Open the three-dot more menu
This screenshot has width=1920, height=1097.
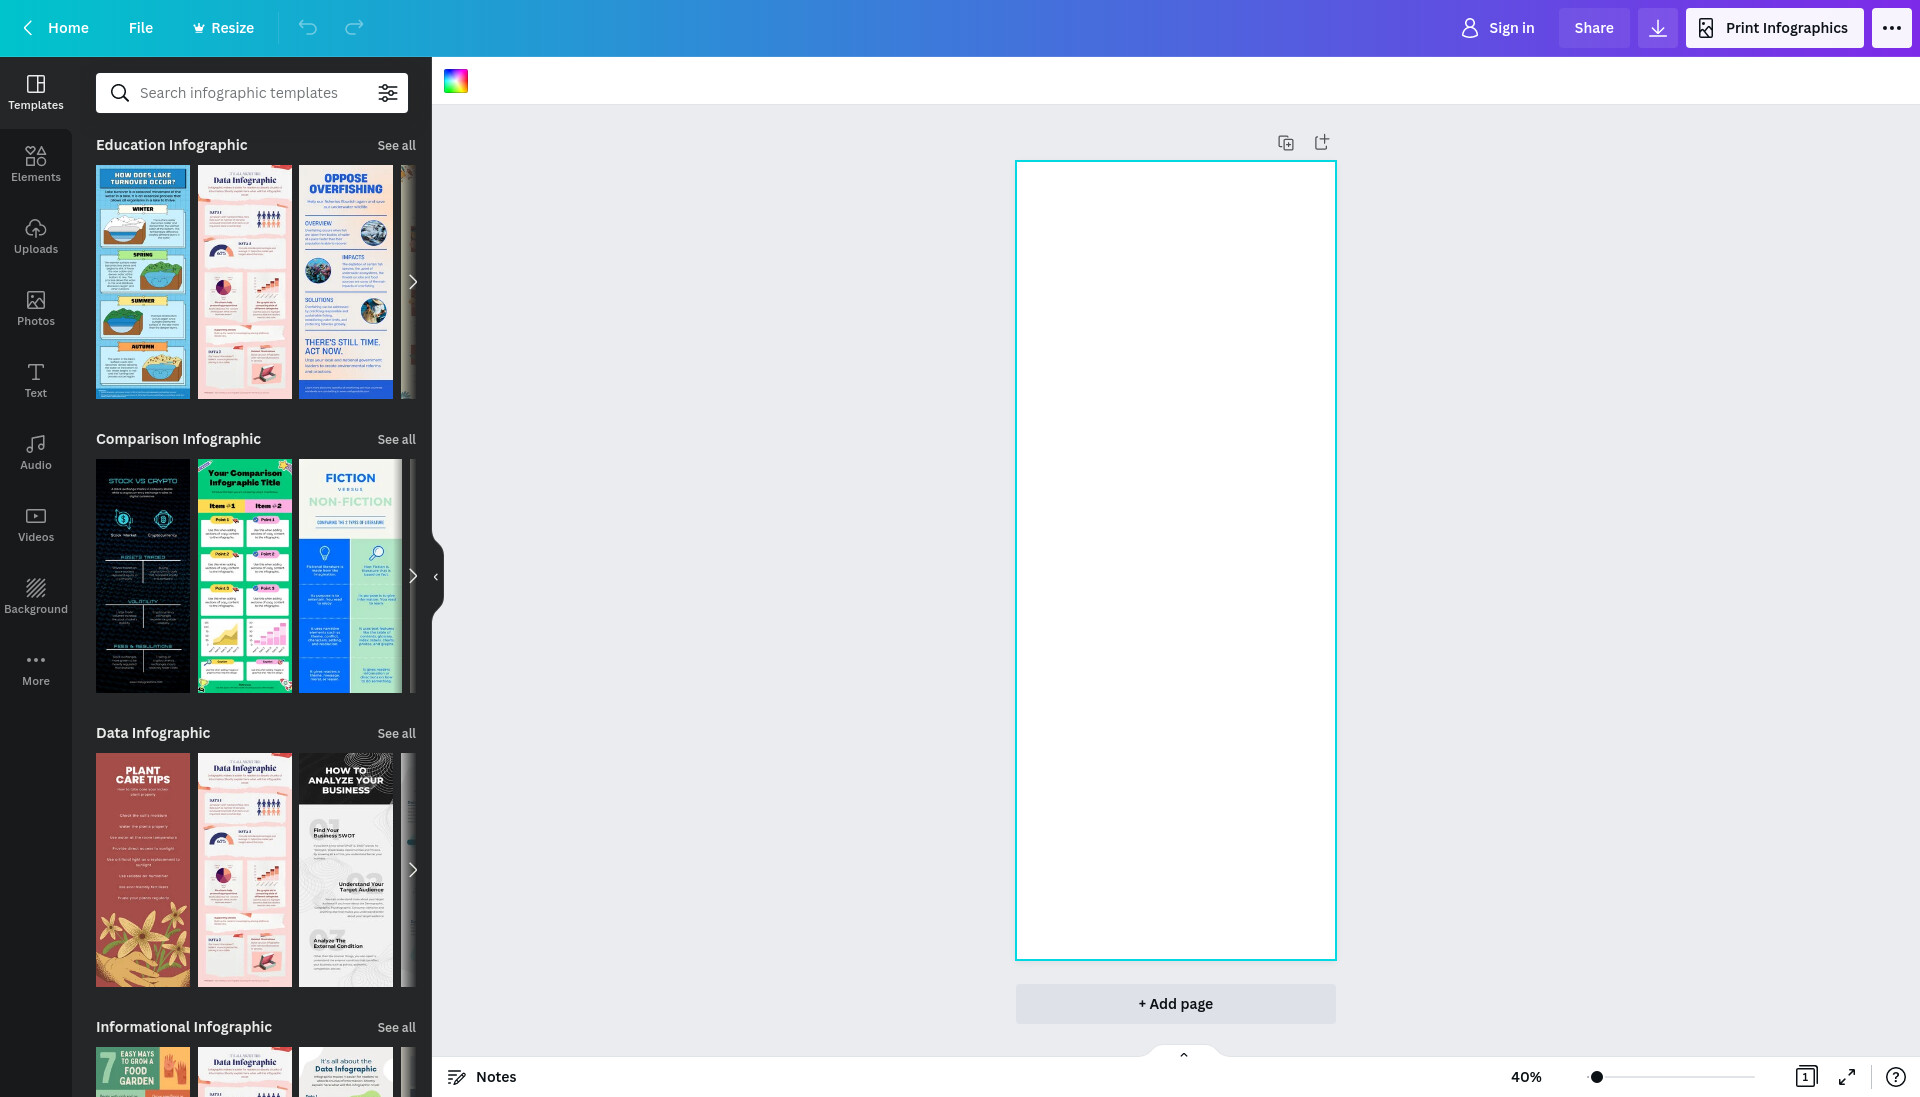[x=1892, y=28]
